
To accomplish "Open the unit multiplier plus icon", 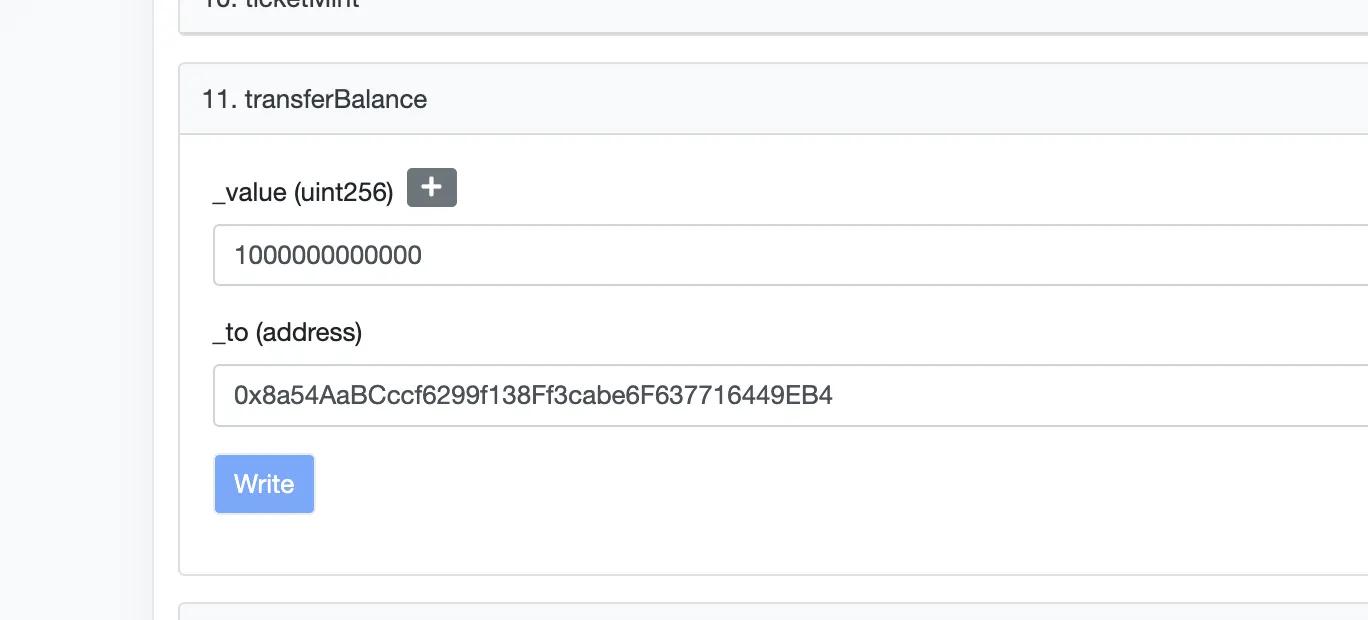I will tap(431, 188).
